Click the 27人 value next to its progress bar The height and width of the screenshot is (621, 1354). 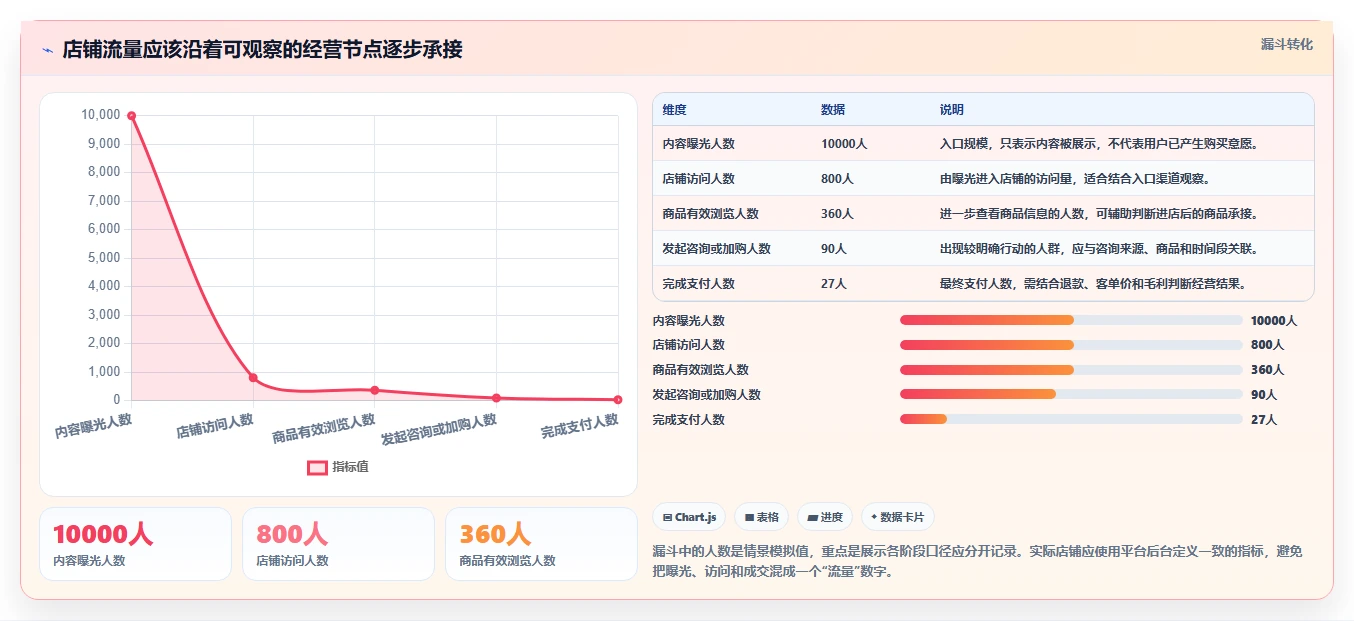tap(1264, 420)
